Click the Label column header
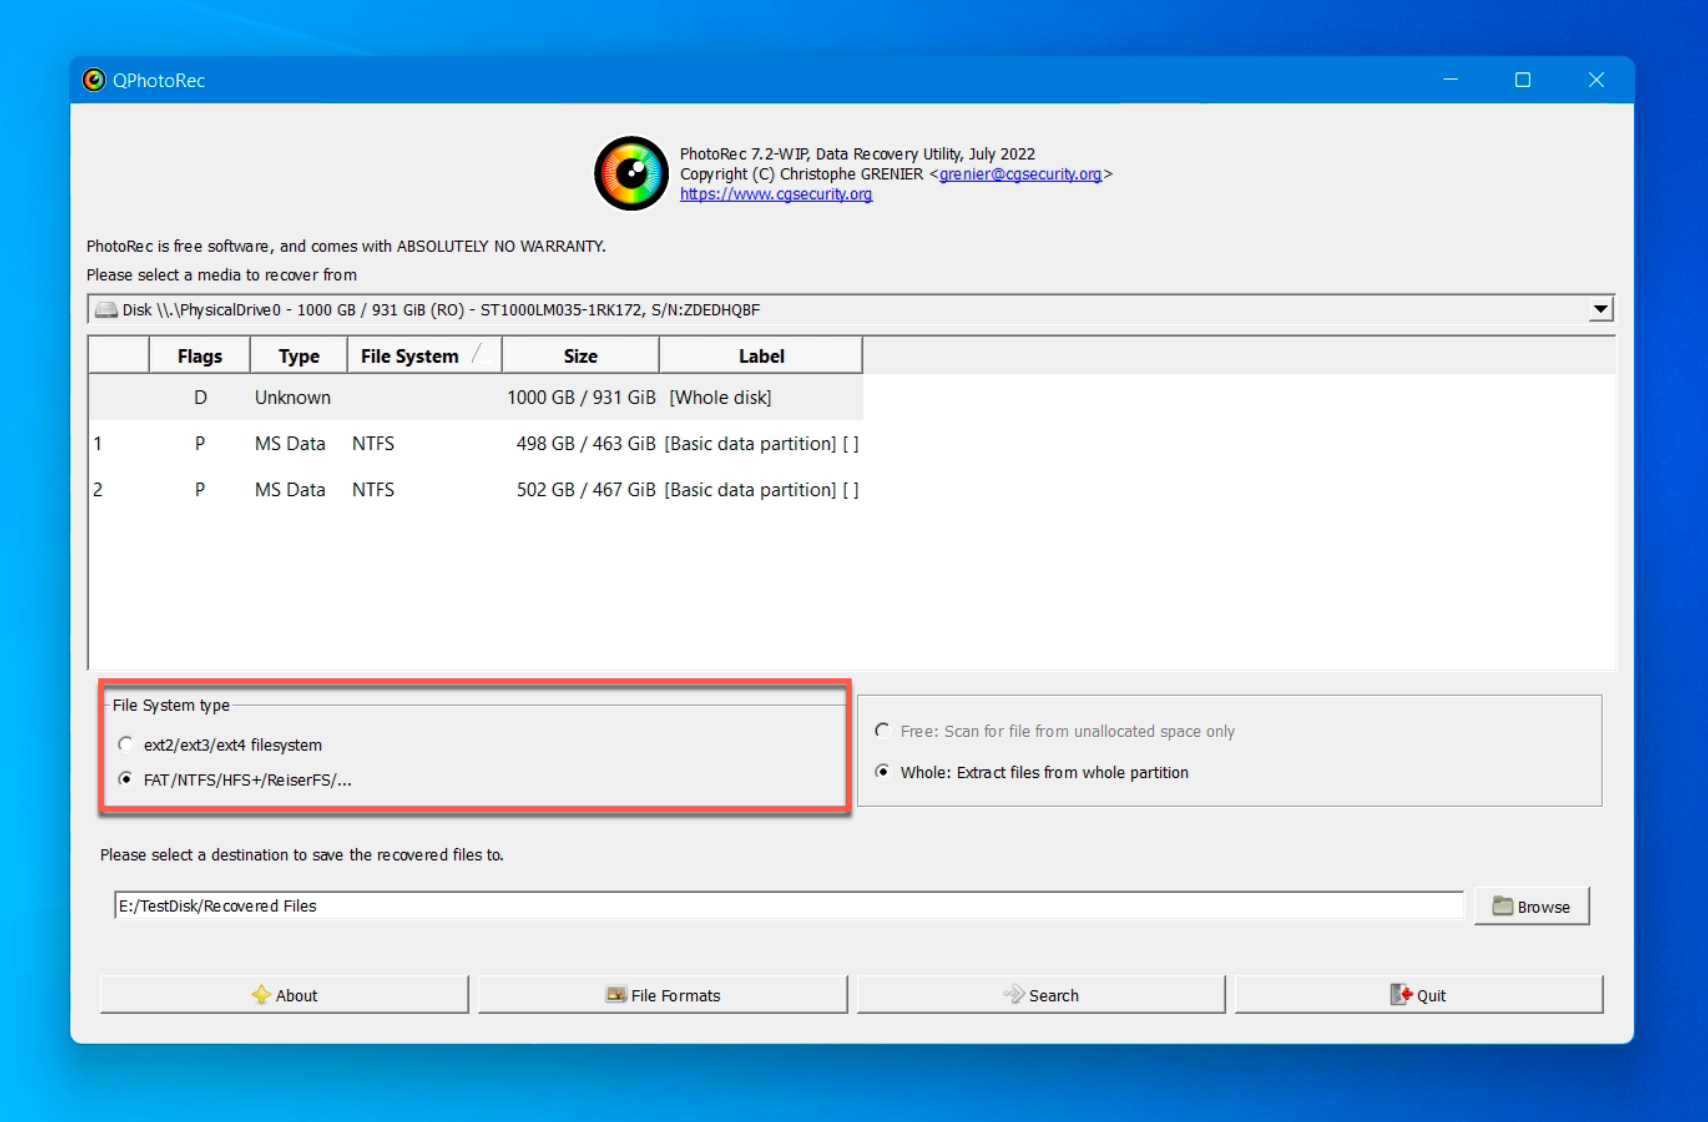Image resolution: width=1708 pixels, height=1122 pixels. pyautogui.click(x=761, y=356)
